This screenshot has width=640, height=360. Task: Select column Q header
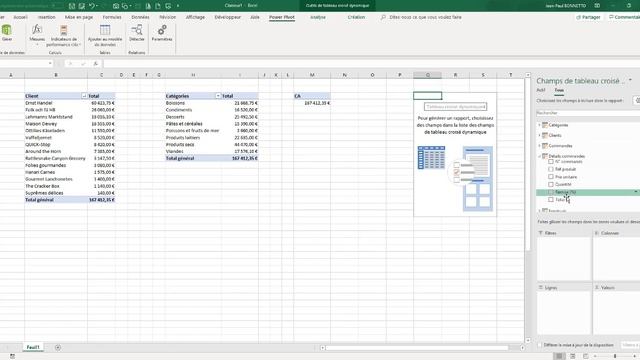click(427, 75)
